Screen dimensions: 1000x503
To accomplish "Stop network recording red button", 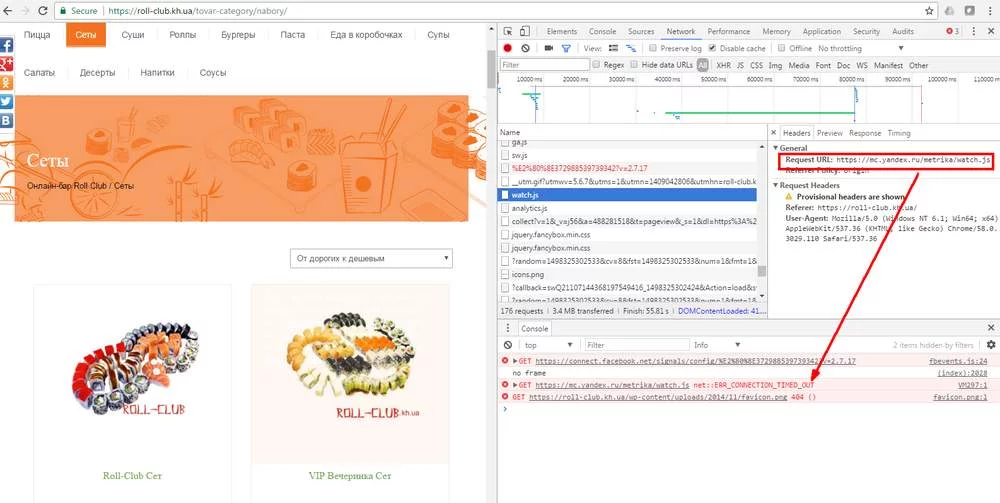I will pos(508,48).
